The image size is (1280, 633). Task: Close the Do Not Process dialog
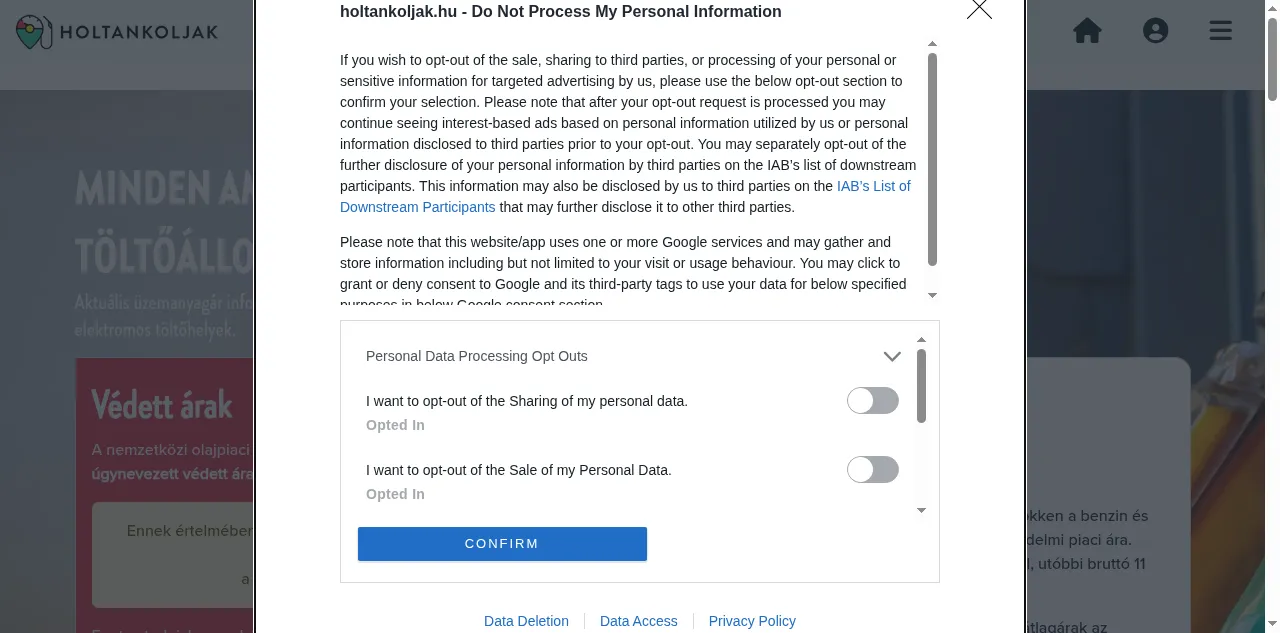point(979,8)
